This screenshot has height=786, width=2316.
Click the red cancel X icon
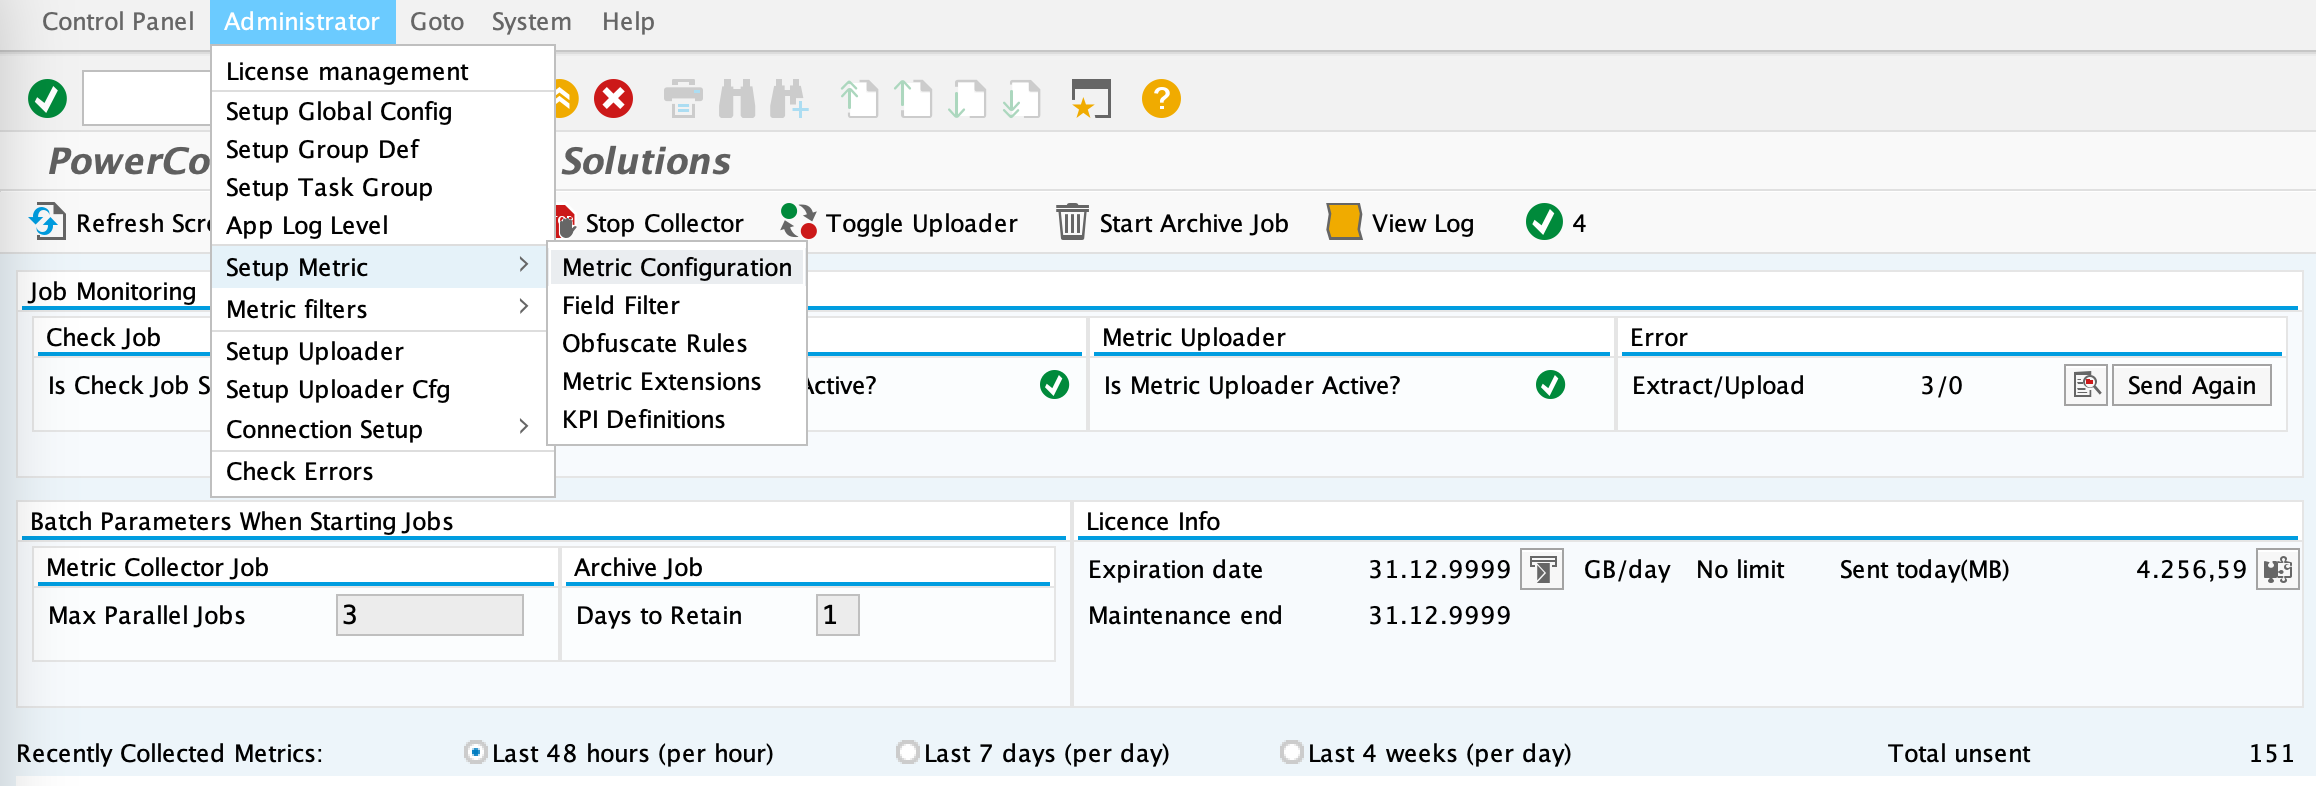[613, 99]
